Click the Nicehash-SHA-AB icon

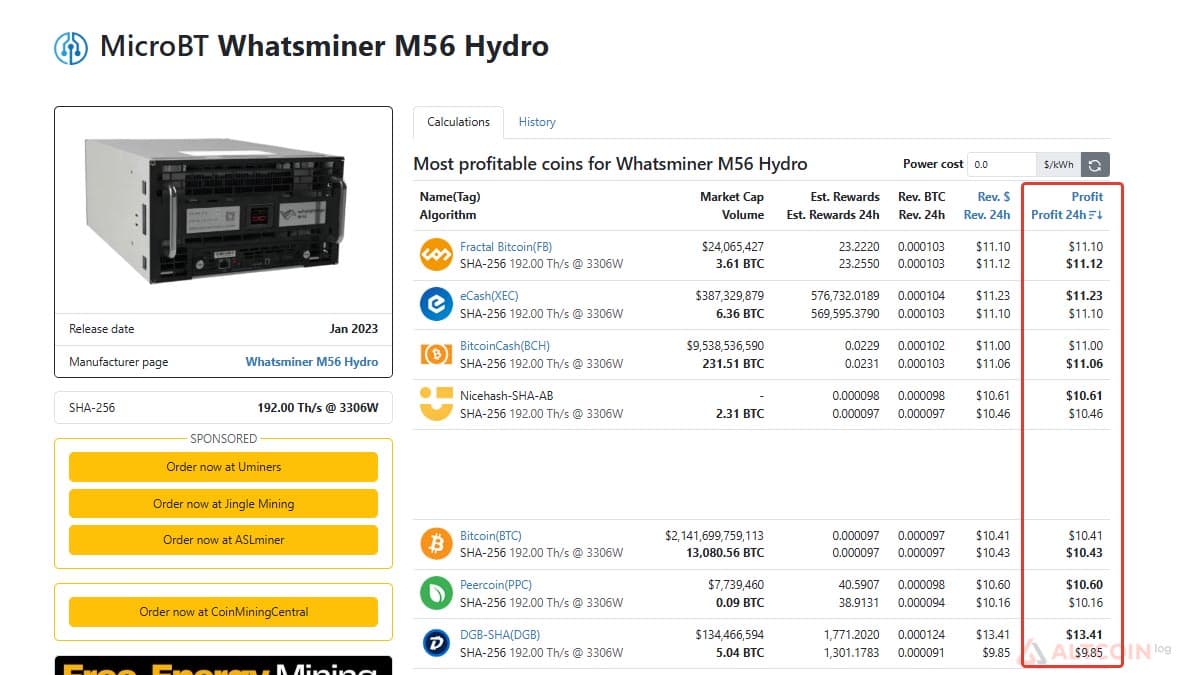tap(436, 403)
